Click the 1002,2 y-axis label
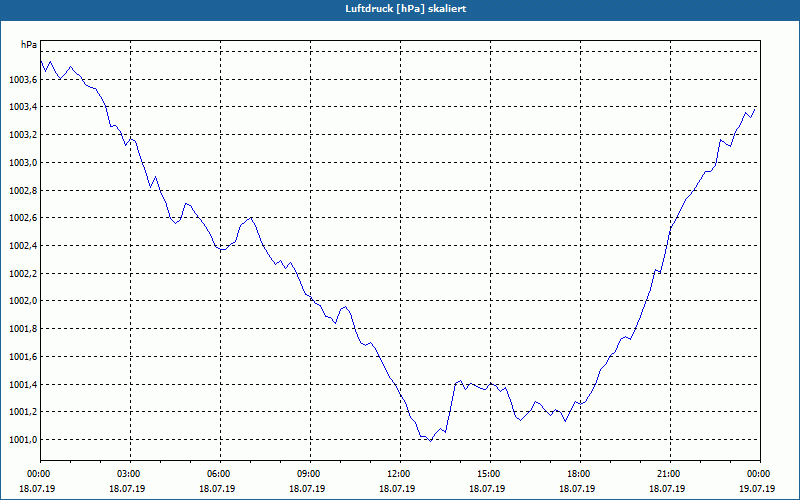This screenshot has width=800, height=500. (23, 273)
